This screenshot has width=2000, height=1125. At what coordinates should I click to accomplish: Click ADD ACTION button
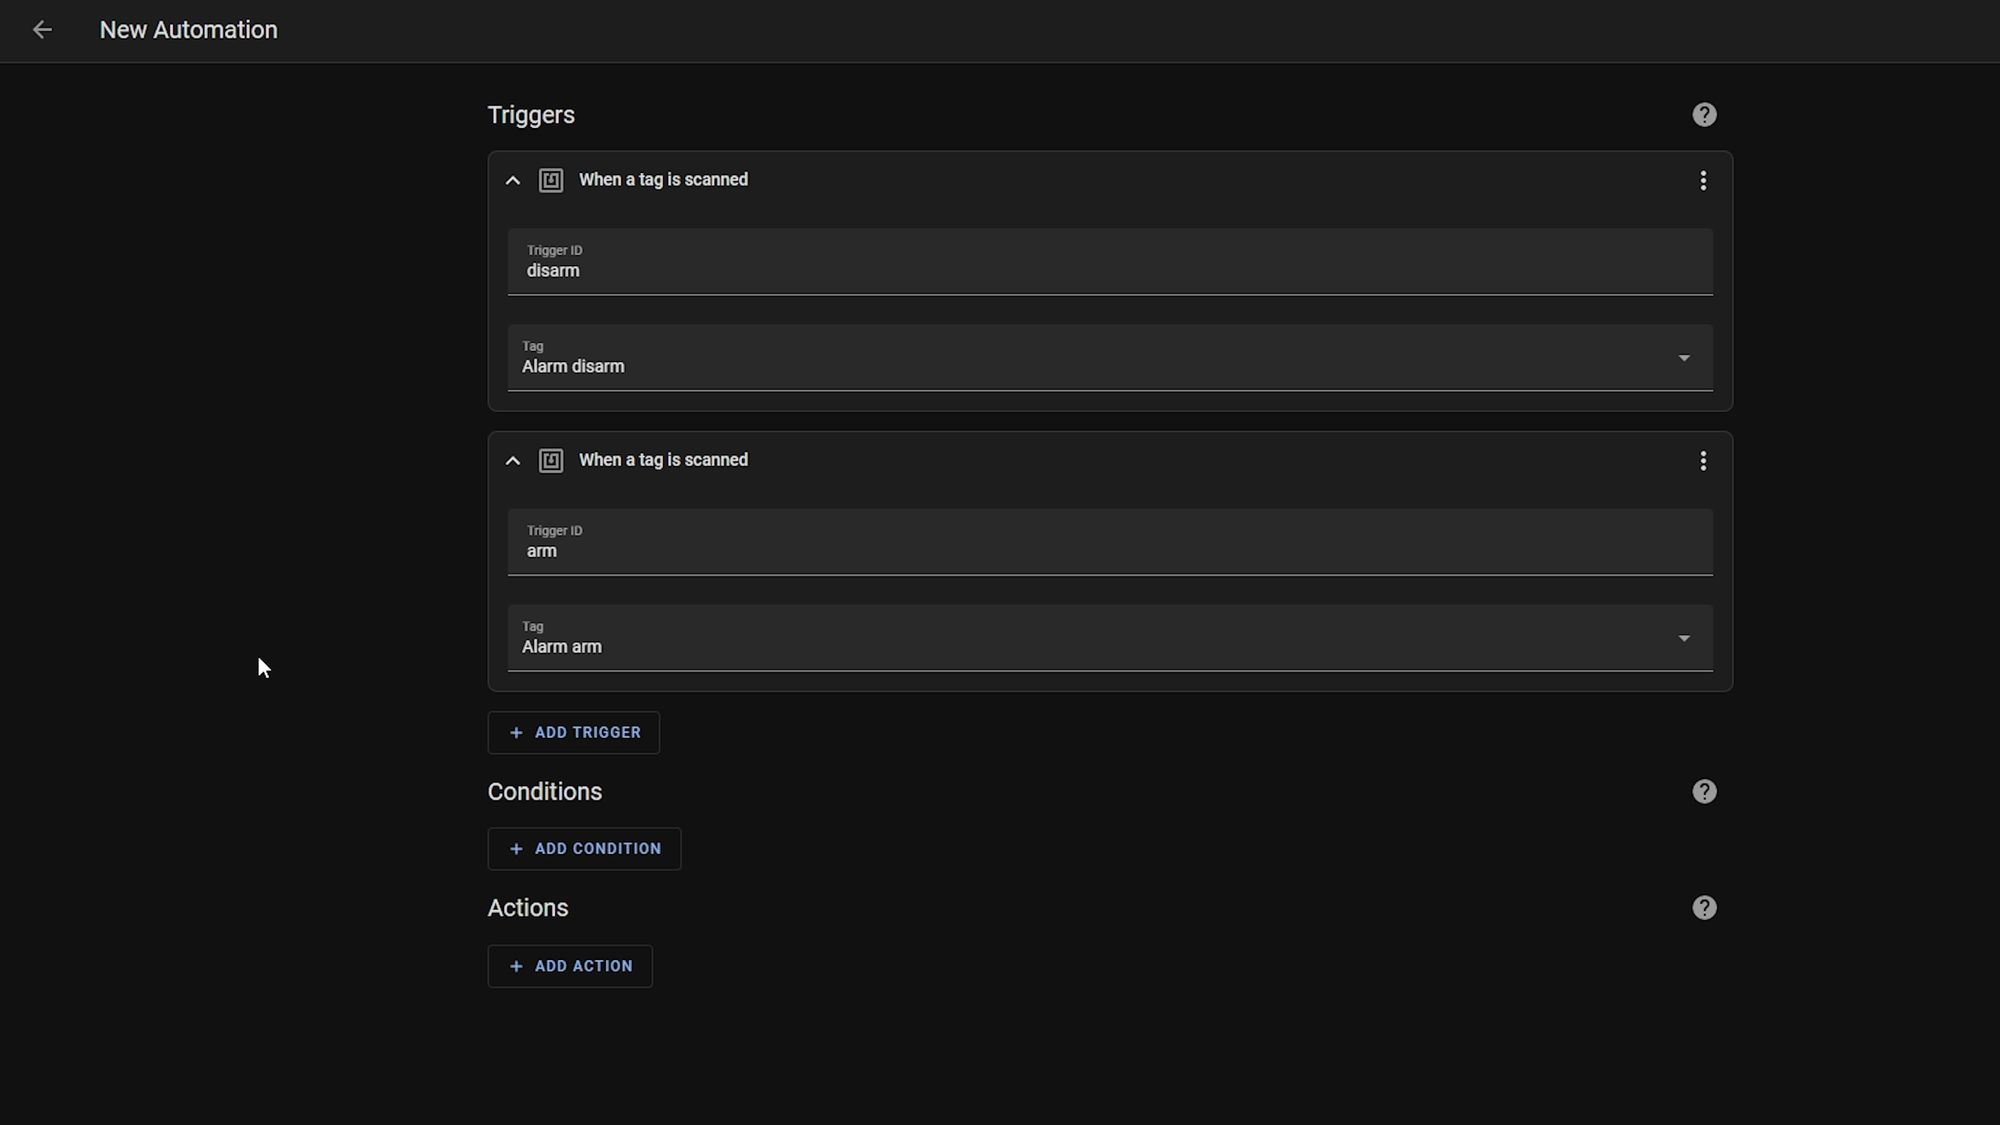(x=570, y=966)
